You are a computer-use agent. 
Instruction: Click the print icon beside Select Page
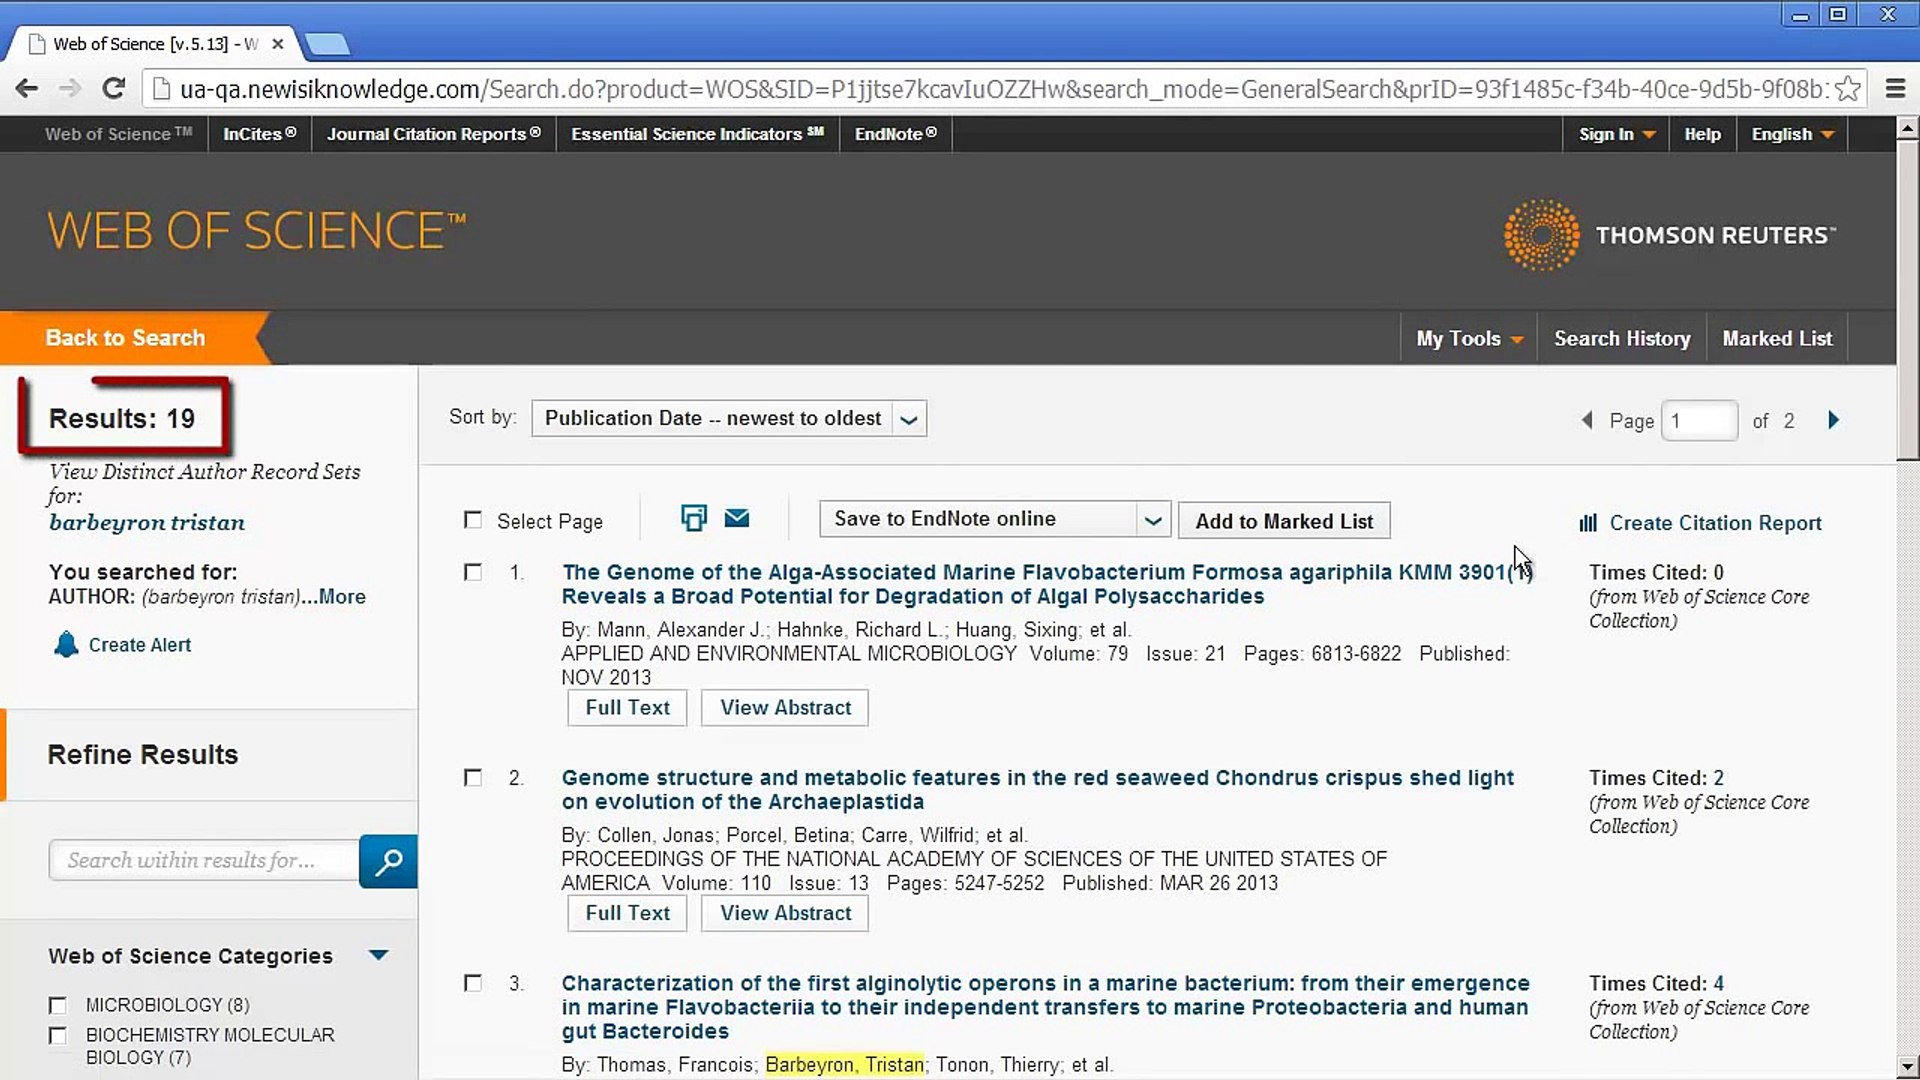click(693, 518)
